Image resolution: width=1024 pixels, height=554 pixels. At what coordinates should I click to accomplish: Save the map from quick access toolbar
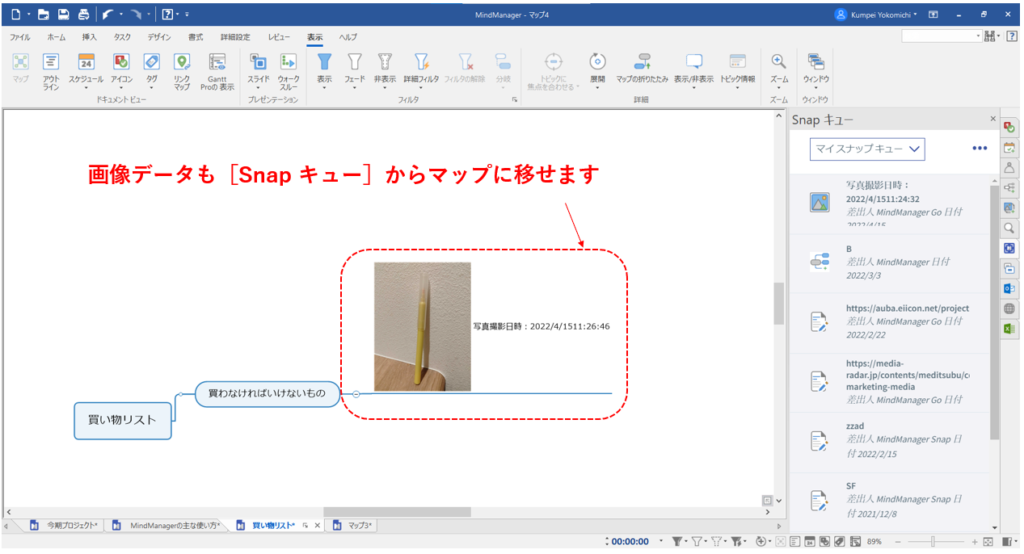pyautogui.click(x=63, y=14)
